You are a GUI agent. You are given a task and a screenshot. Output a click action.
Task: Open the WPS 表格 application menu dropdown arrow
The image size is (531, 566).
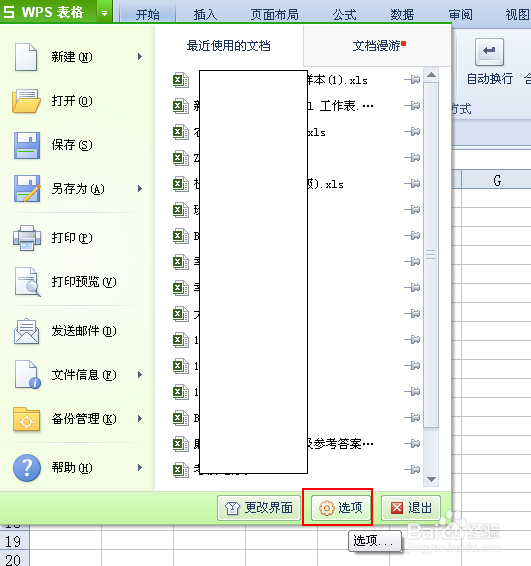(x=104, y=13)
